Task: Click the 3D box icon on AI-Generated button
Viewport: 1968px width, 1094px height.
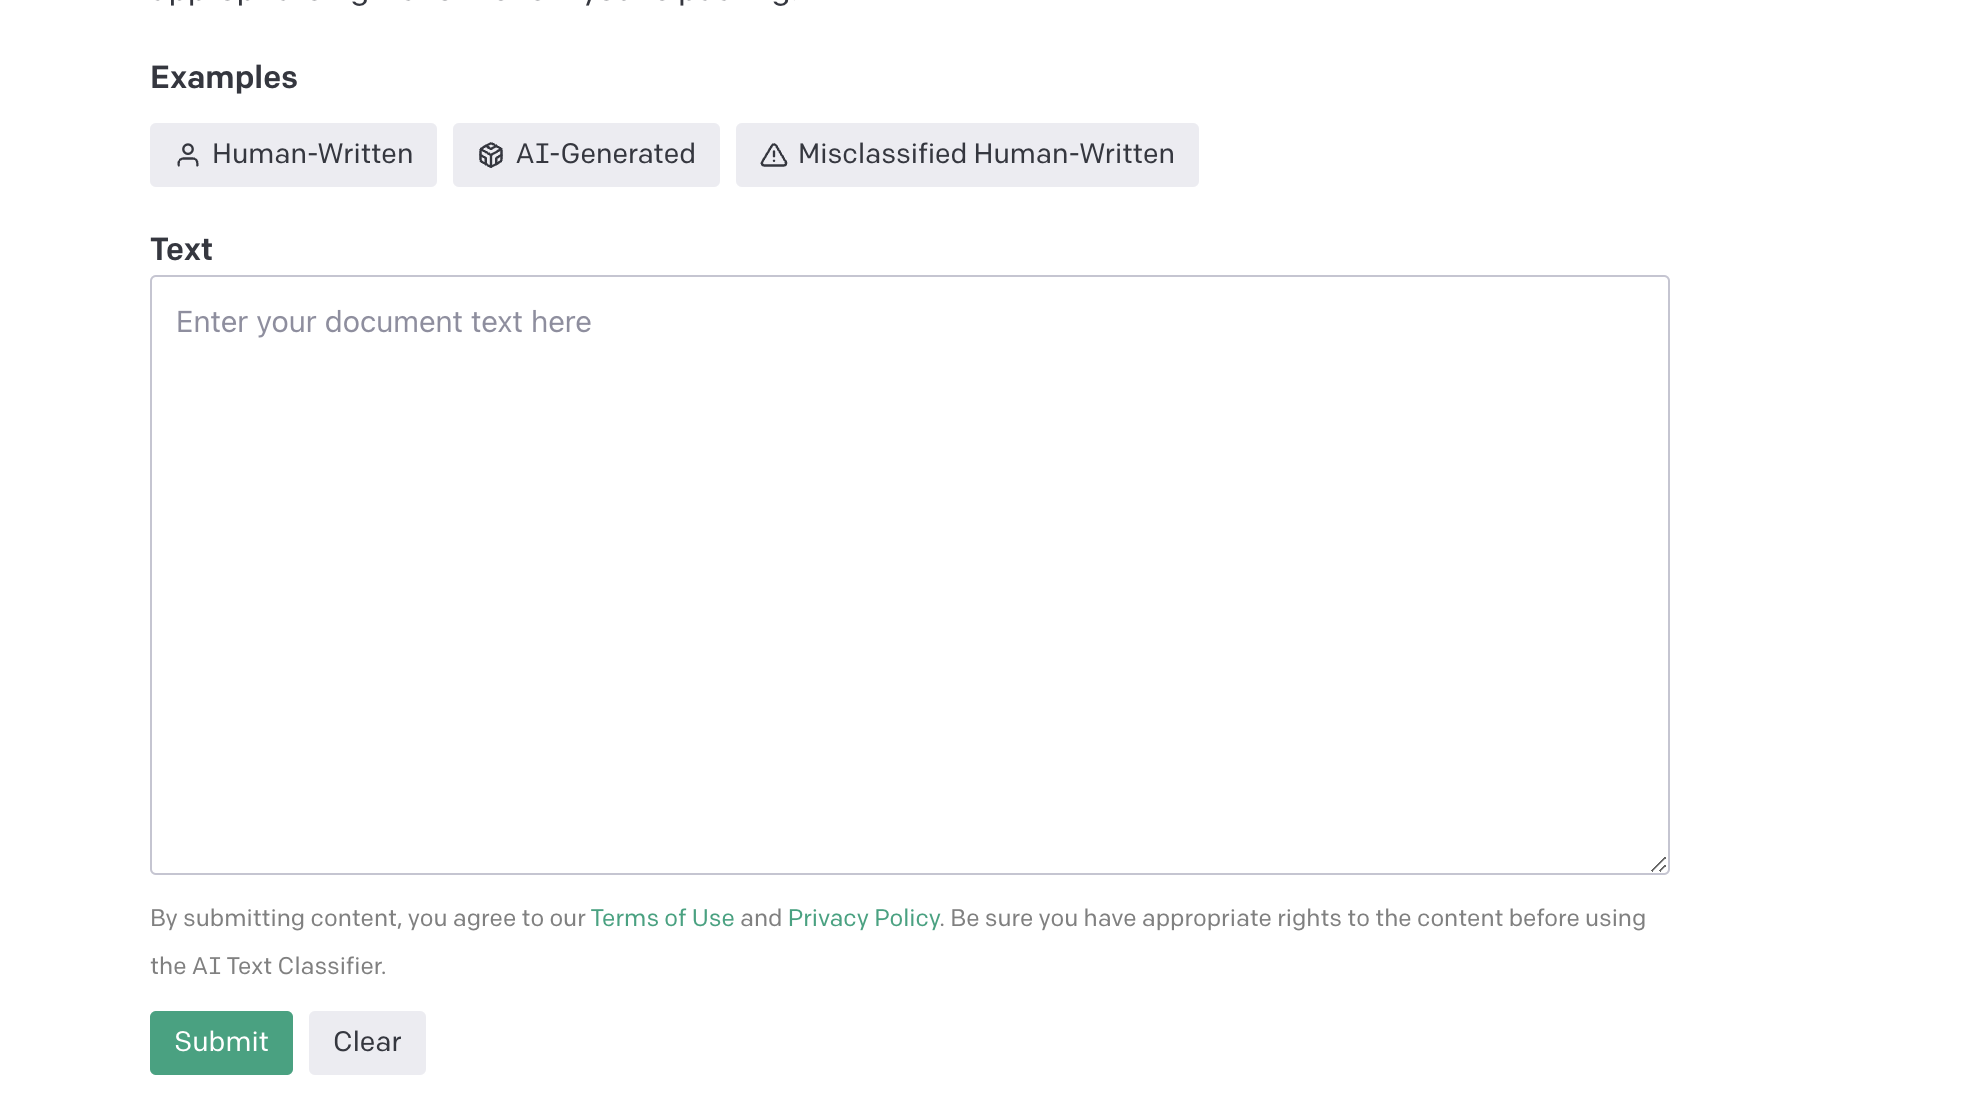Action: coord(490,154)
